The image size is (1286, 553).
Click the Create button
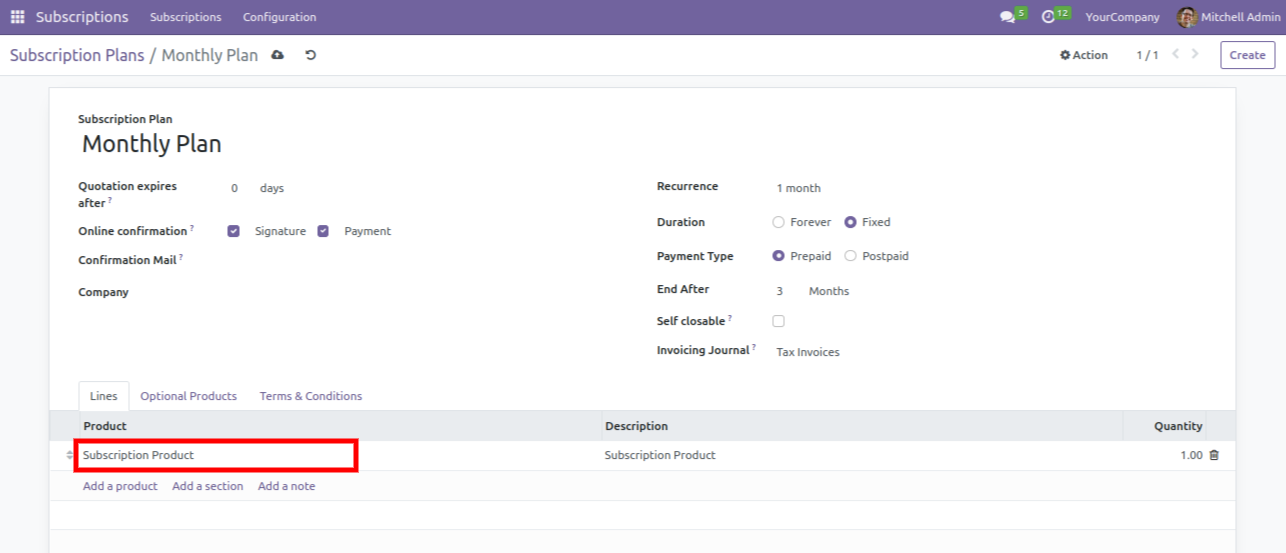(x=1247, y=55)
